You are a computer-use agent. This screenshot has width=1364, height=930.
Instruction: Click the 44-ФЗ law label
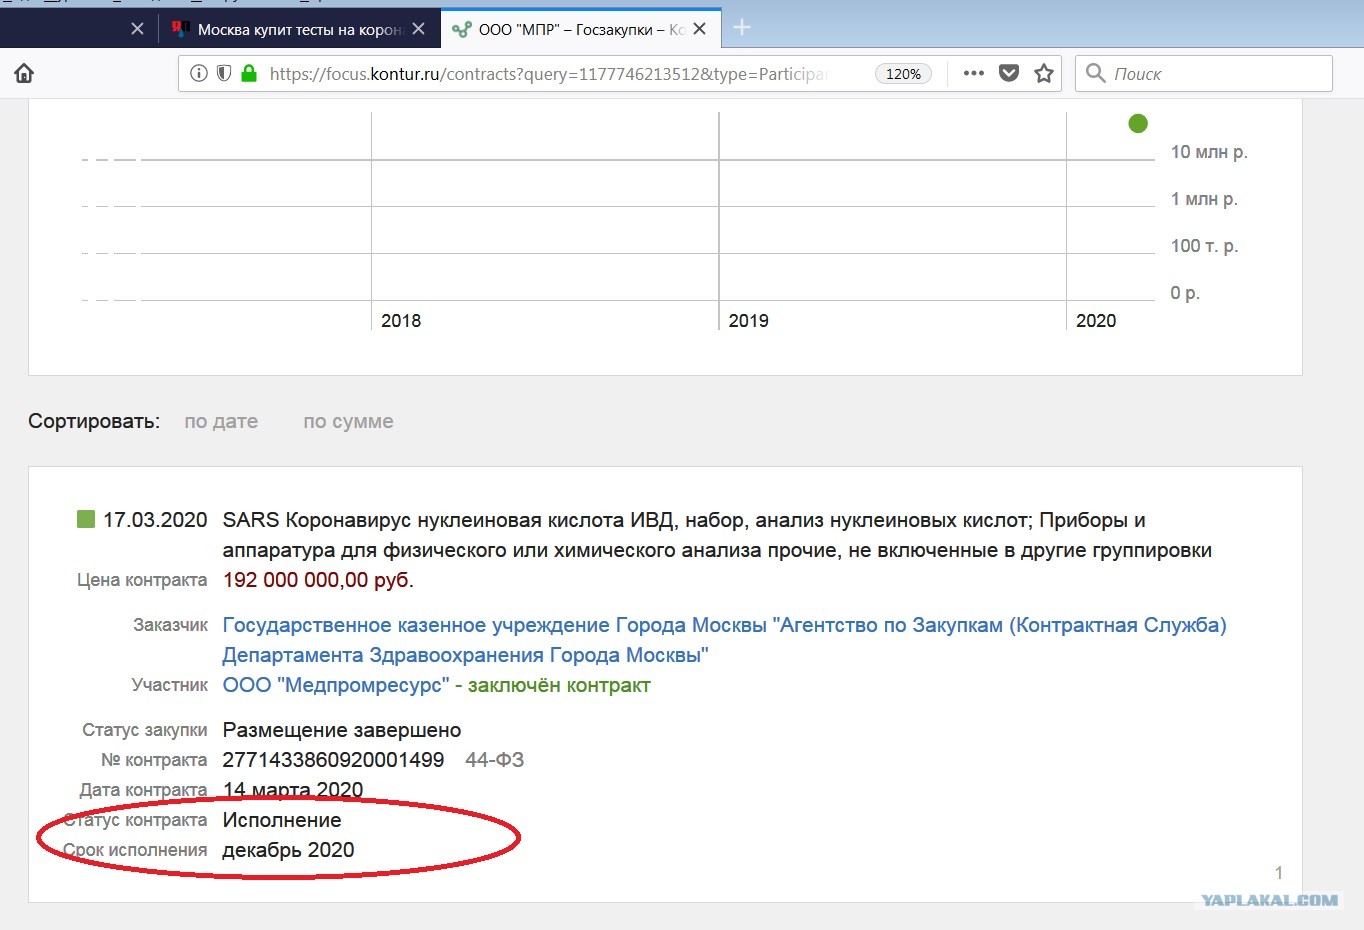click(494, 760)
